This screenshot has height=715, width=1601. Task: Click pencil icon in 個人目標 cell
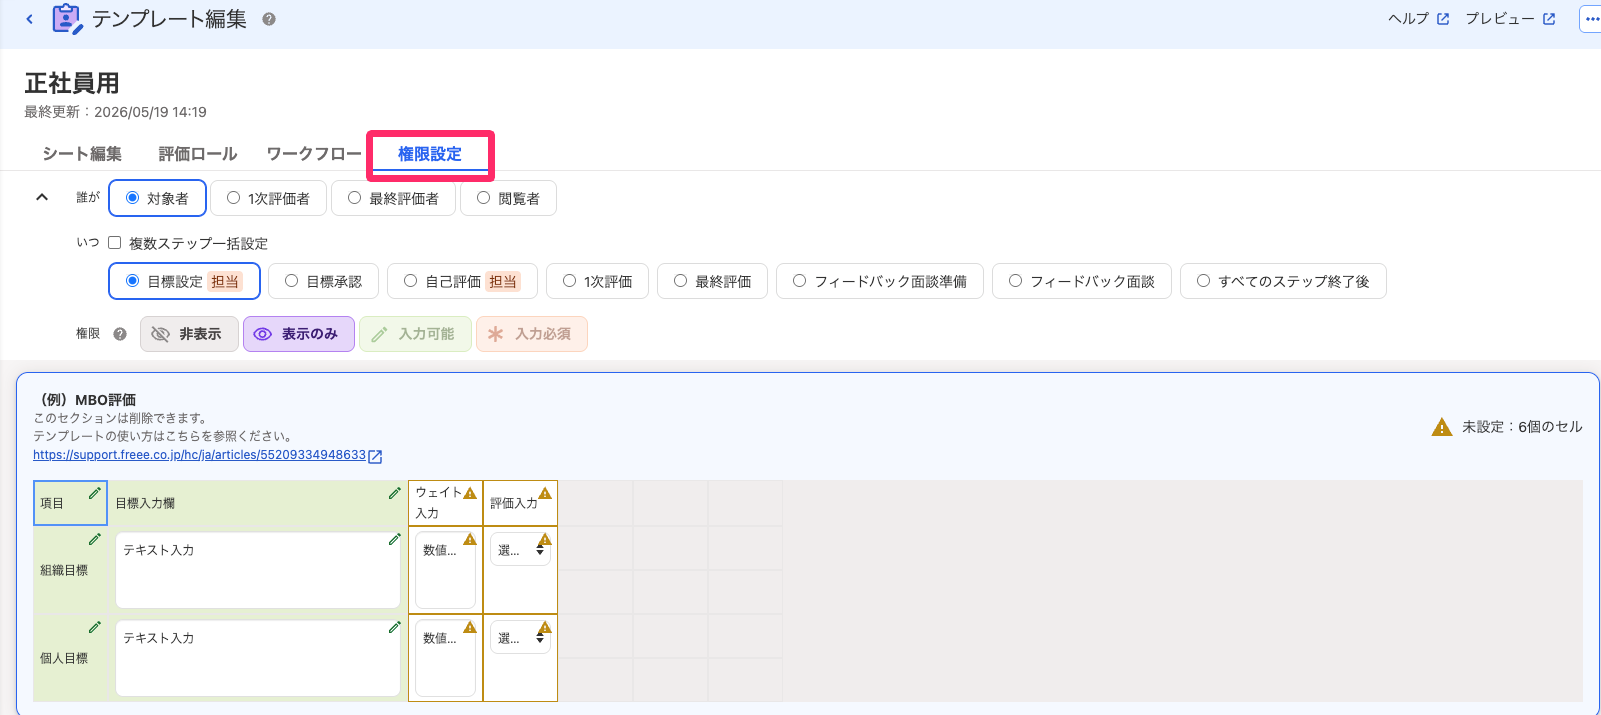tap(95, 627)
